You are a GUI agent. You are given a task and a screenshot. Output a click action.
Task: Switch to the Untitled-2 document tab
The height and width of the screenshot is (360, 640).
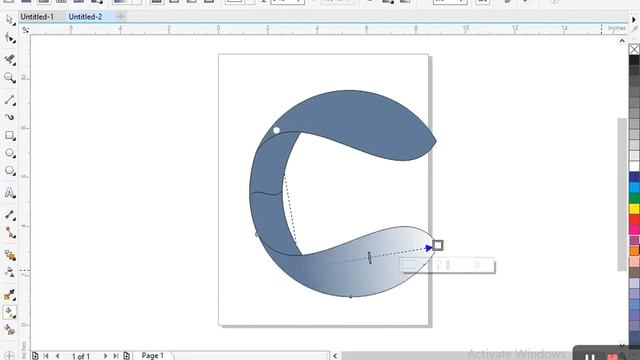pyautogui.click(x=85, y=17)
